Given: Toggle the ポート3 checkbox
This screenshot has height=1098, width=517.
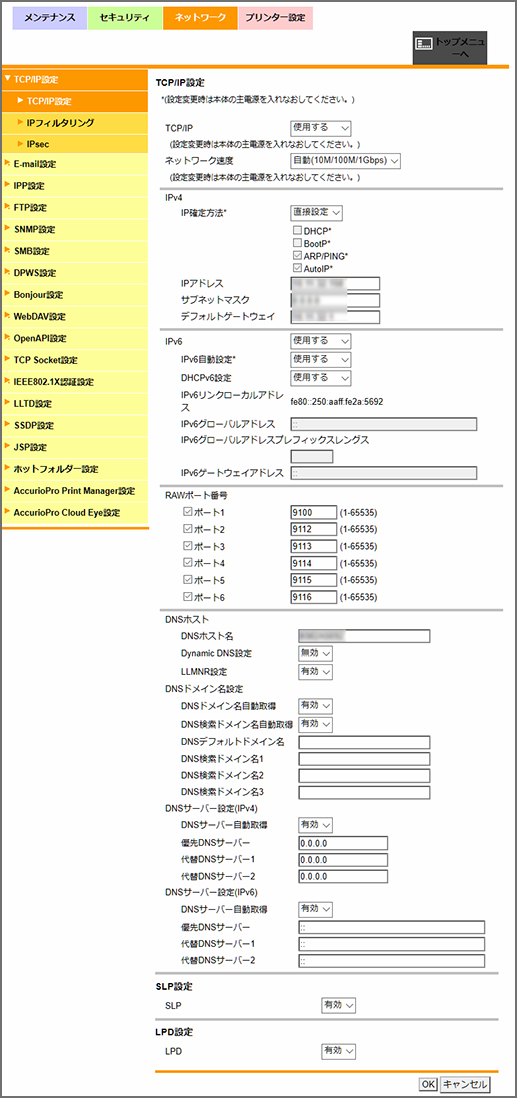Looking at the screenshot, I should click(x=186, y=546).
